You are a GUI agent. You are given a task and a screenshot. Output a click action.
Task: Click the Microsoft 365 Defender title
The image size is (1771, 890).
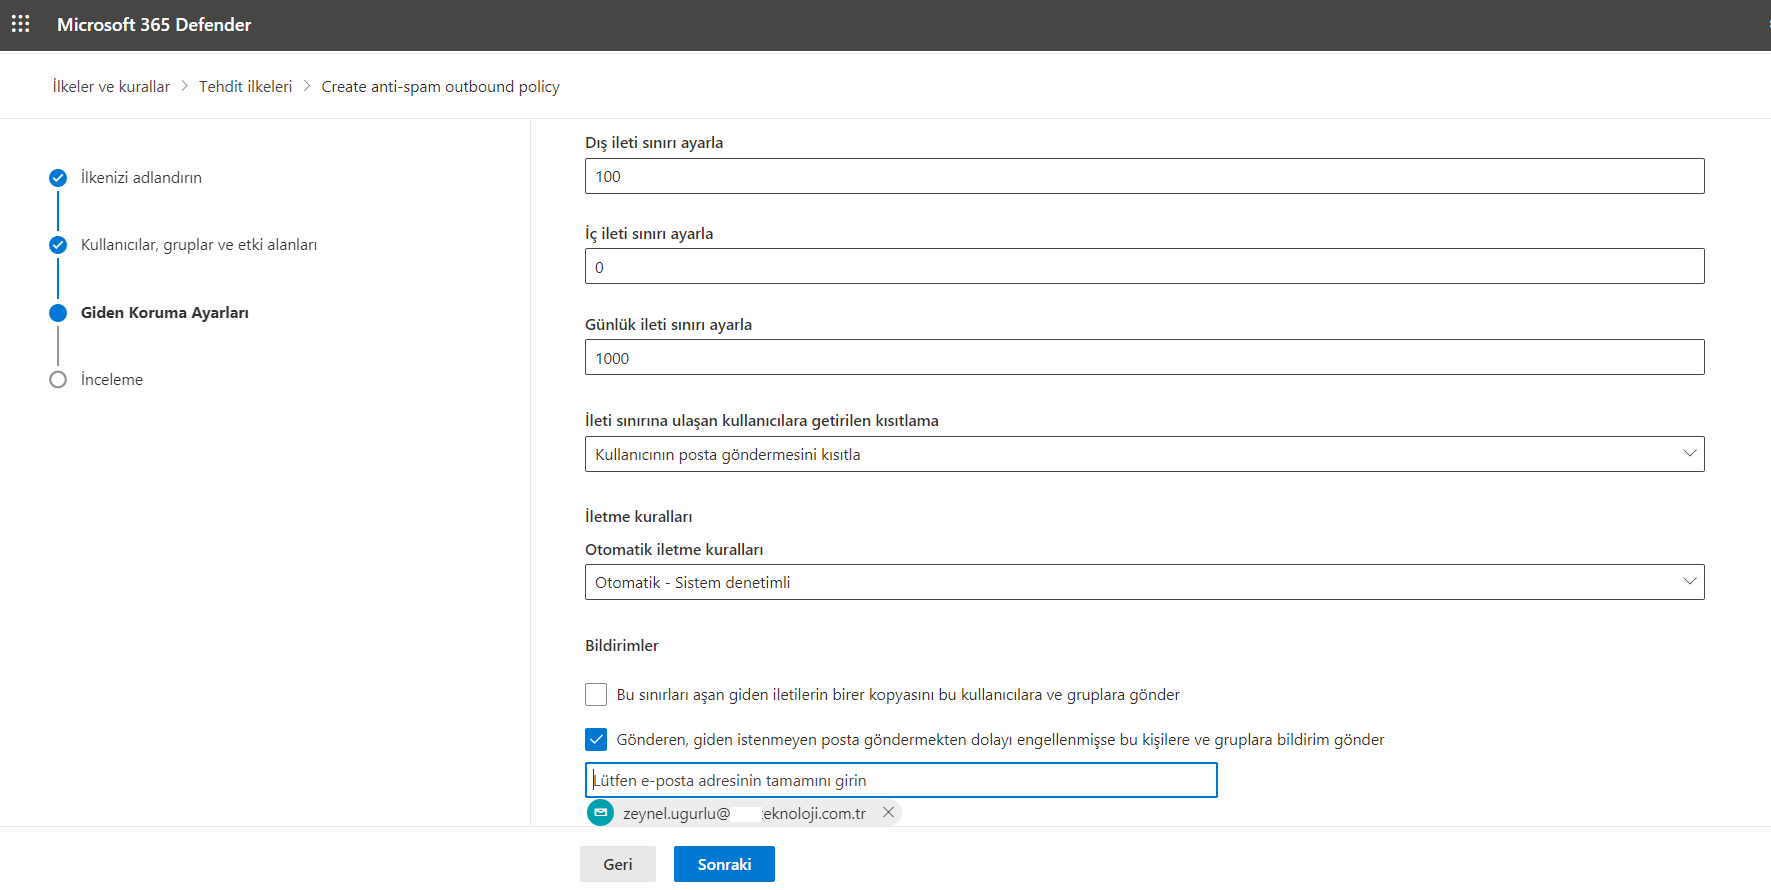click(x=154, y=25)
